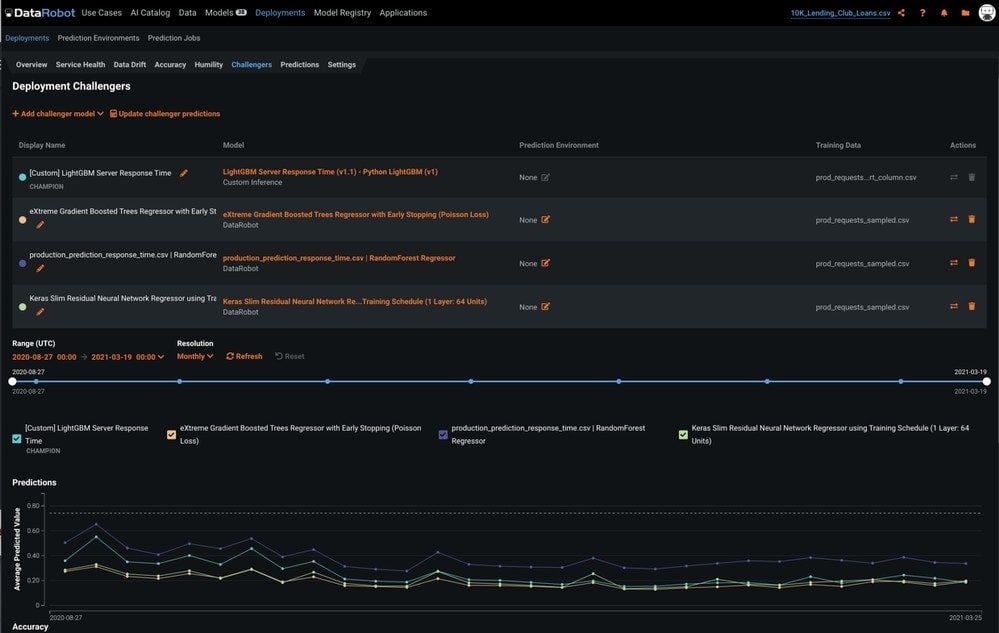Edit LightGBM Server Response Time display name
The height and width of the screenshot is (633, 999).
[183, 173]
